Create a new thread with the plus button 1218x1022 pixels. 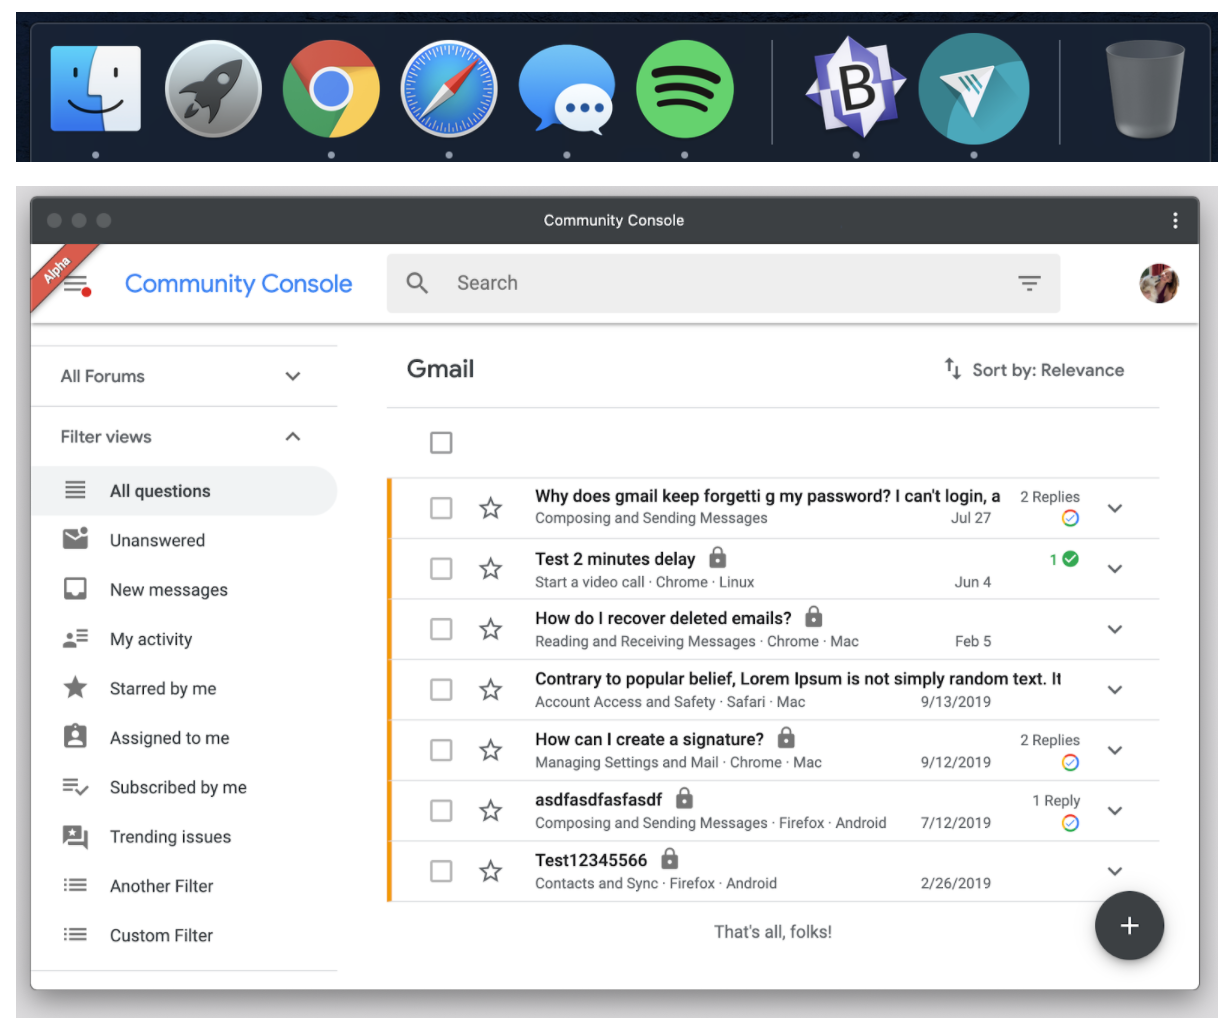tap(1129, 926)
